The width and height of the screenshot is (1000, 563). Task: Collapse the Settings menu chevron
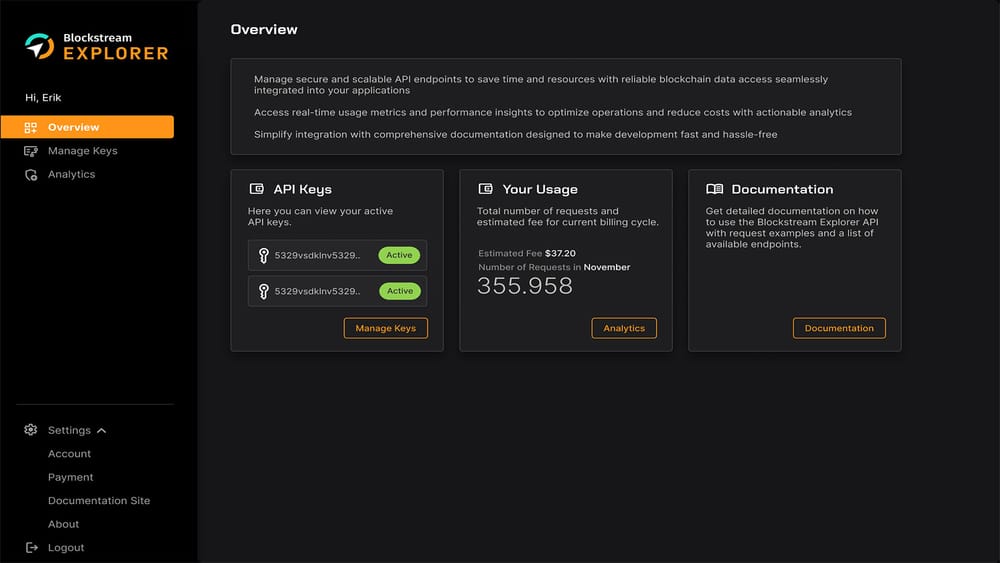point(101,431)
